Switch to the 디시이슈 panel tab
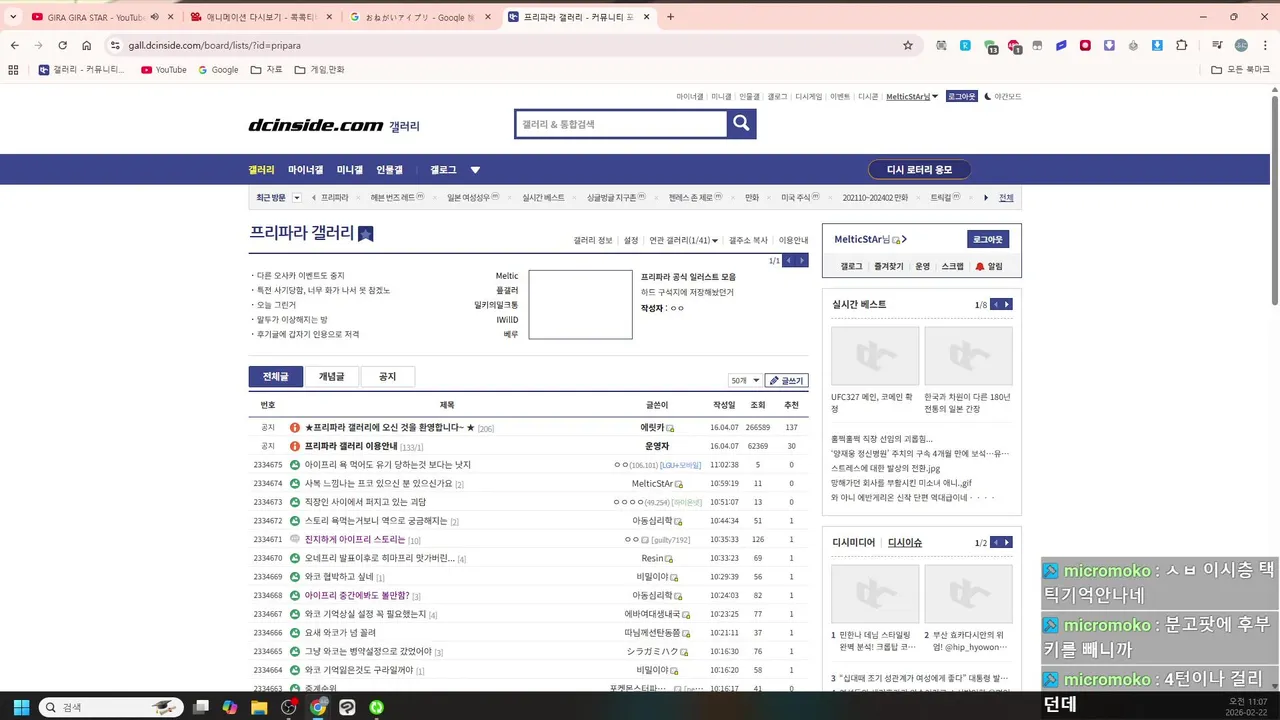The image size is (1280, 720). point(905,542)
